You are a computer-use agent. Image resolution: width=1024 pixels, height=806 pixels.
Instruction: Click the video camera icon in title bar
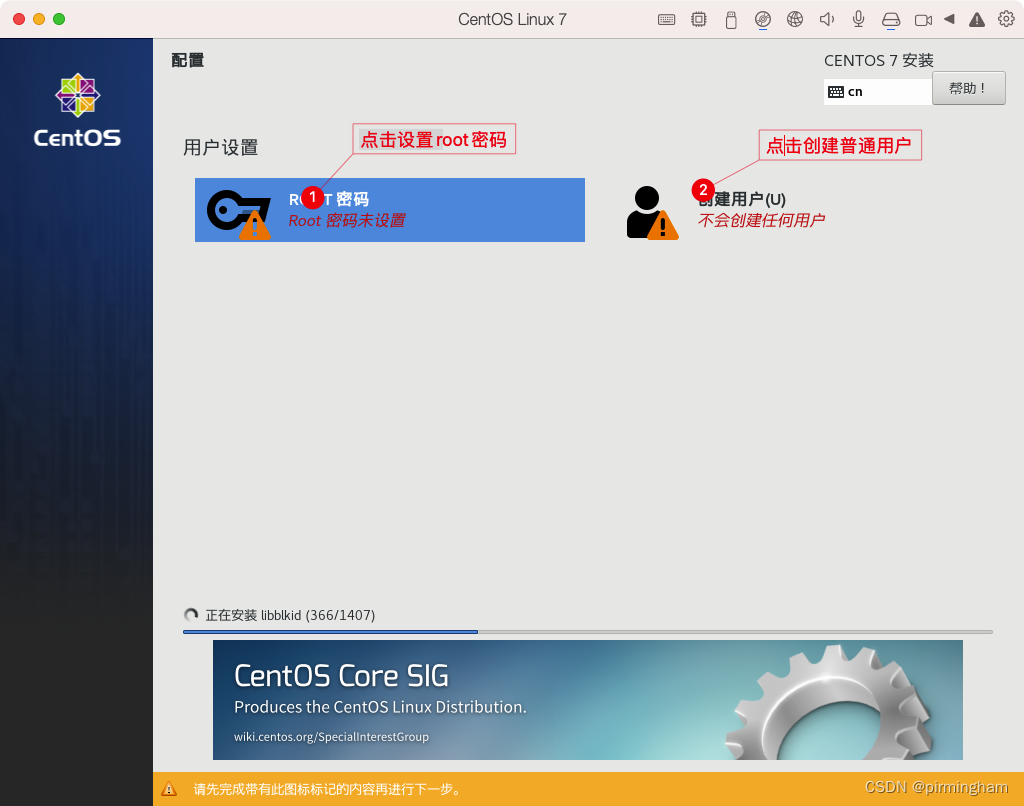tap(923, 20)
